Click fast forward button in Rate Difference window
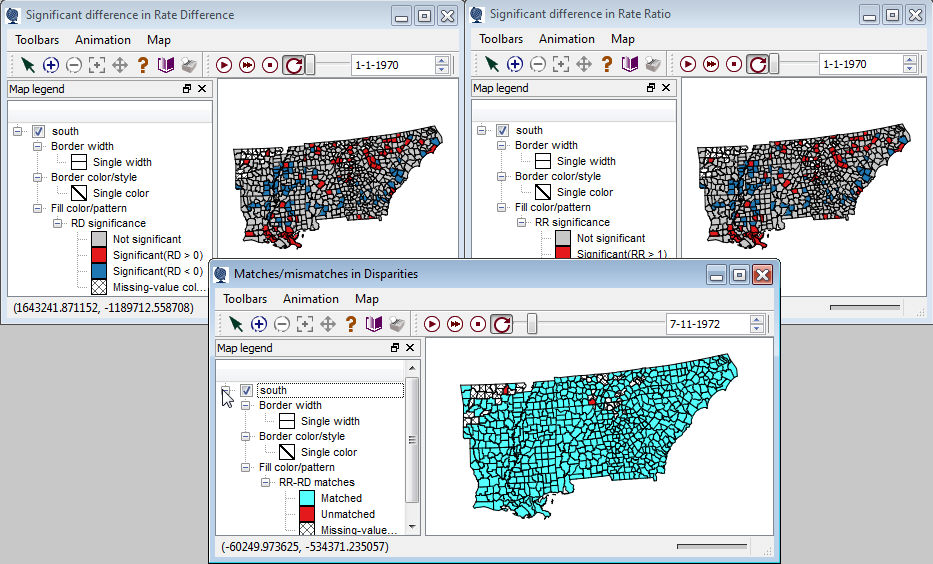The image size is (933, 564). pos(247,65)
